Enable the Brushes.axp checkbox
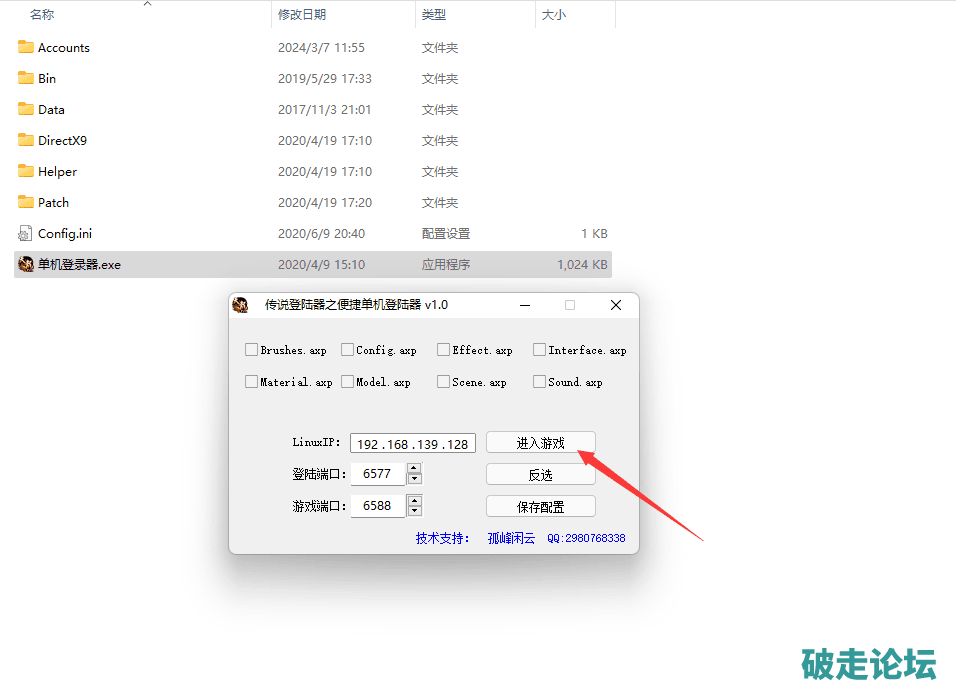Viewport: 956px width, 686px height. point(251,350)
